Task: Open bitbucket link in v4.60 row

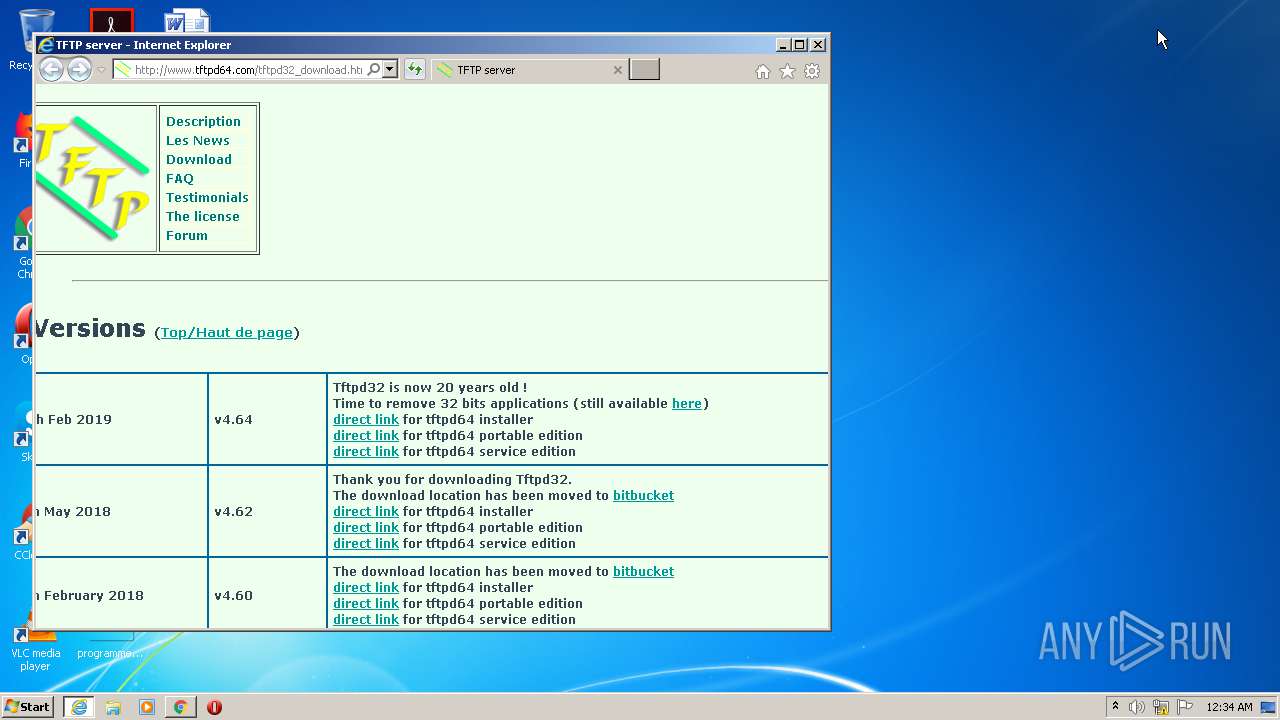Action: click(643, 571)
